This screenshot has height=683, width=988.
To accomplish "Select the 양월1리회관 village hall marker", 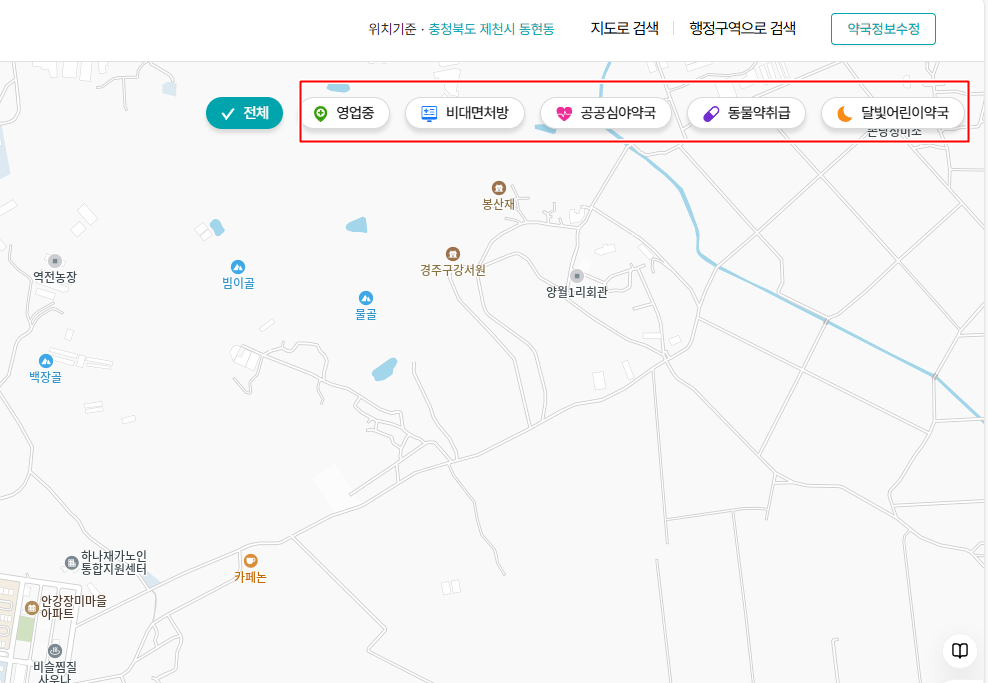I will click(x=577, y=278).
